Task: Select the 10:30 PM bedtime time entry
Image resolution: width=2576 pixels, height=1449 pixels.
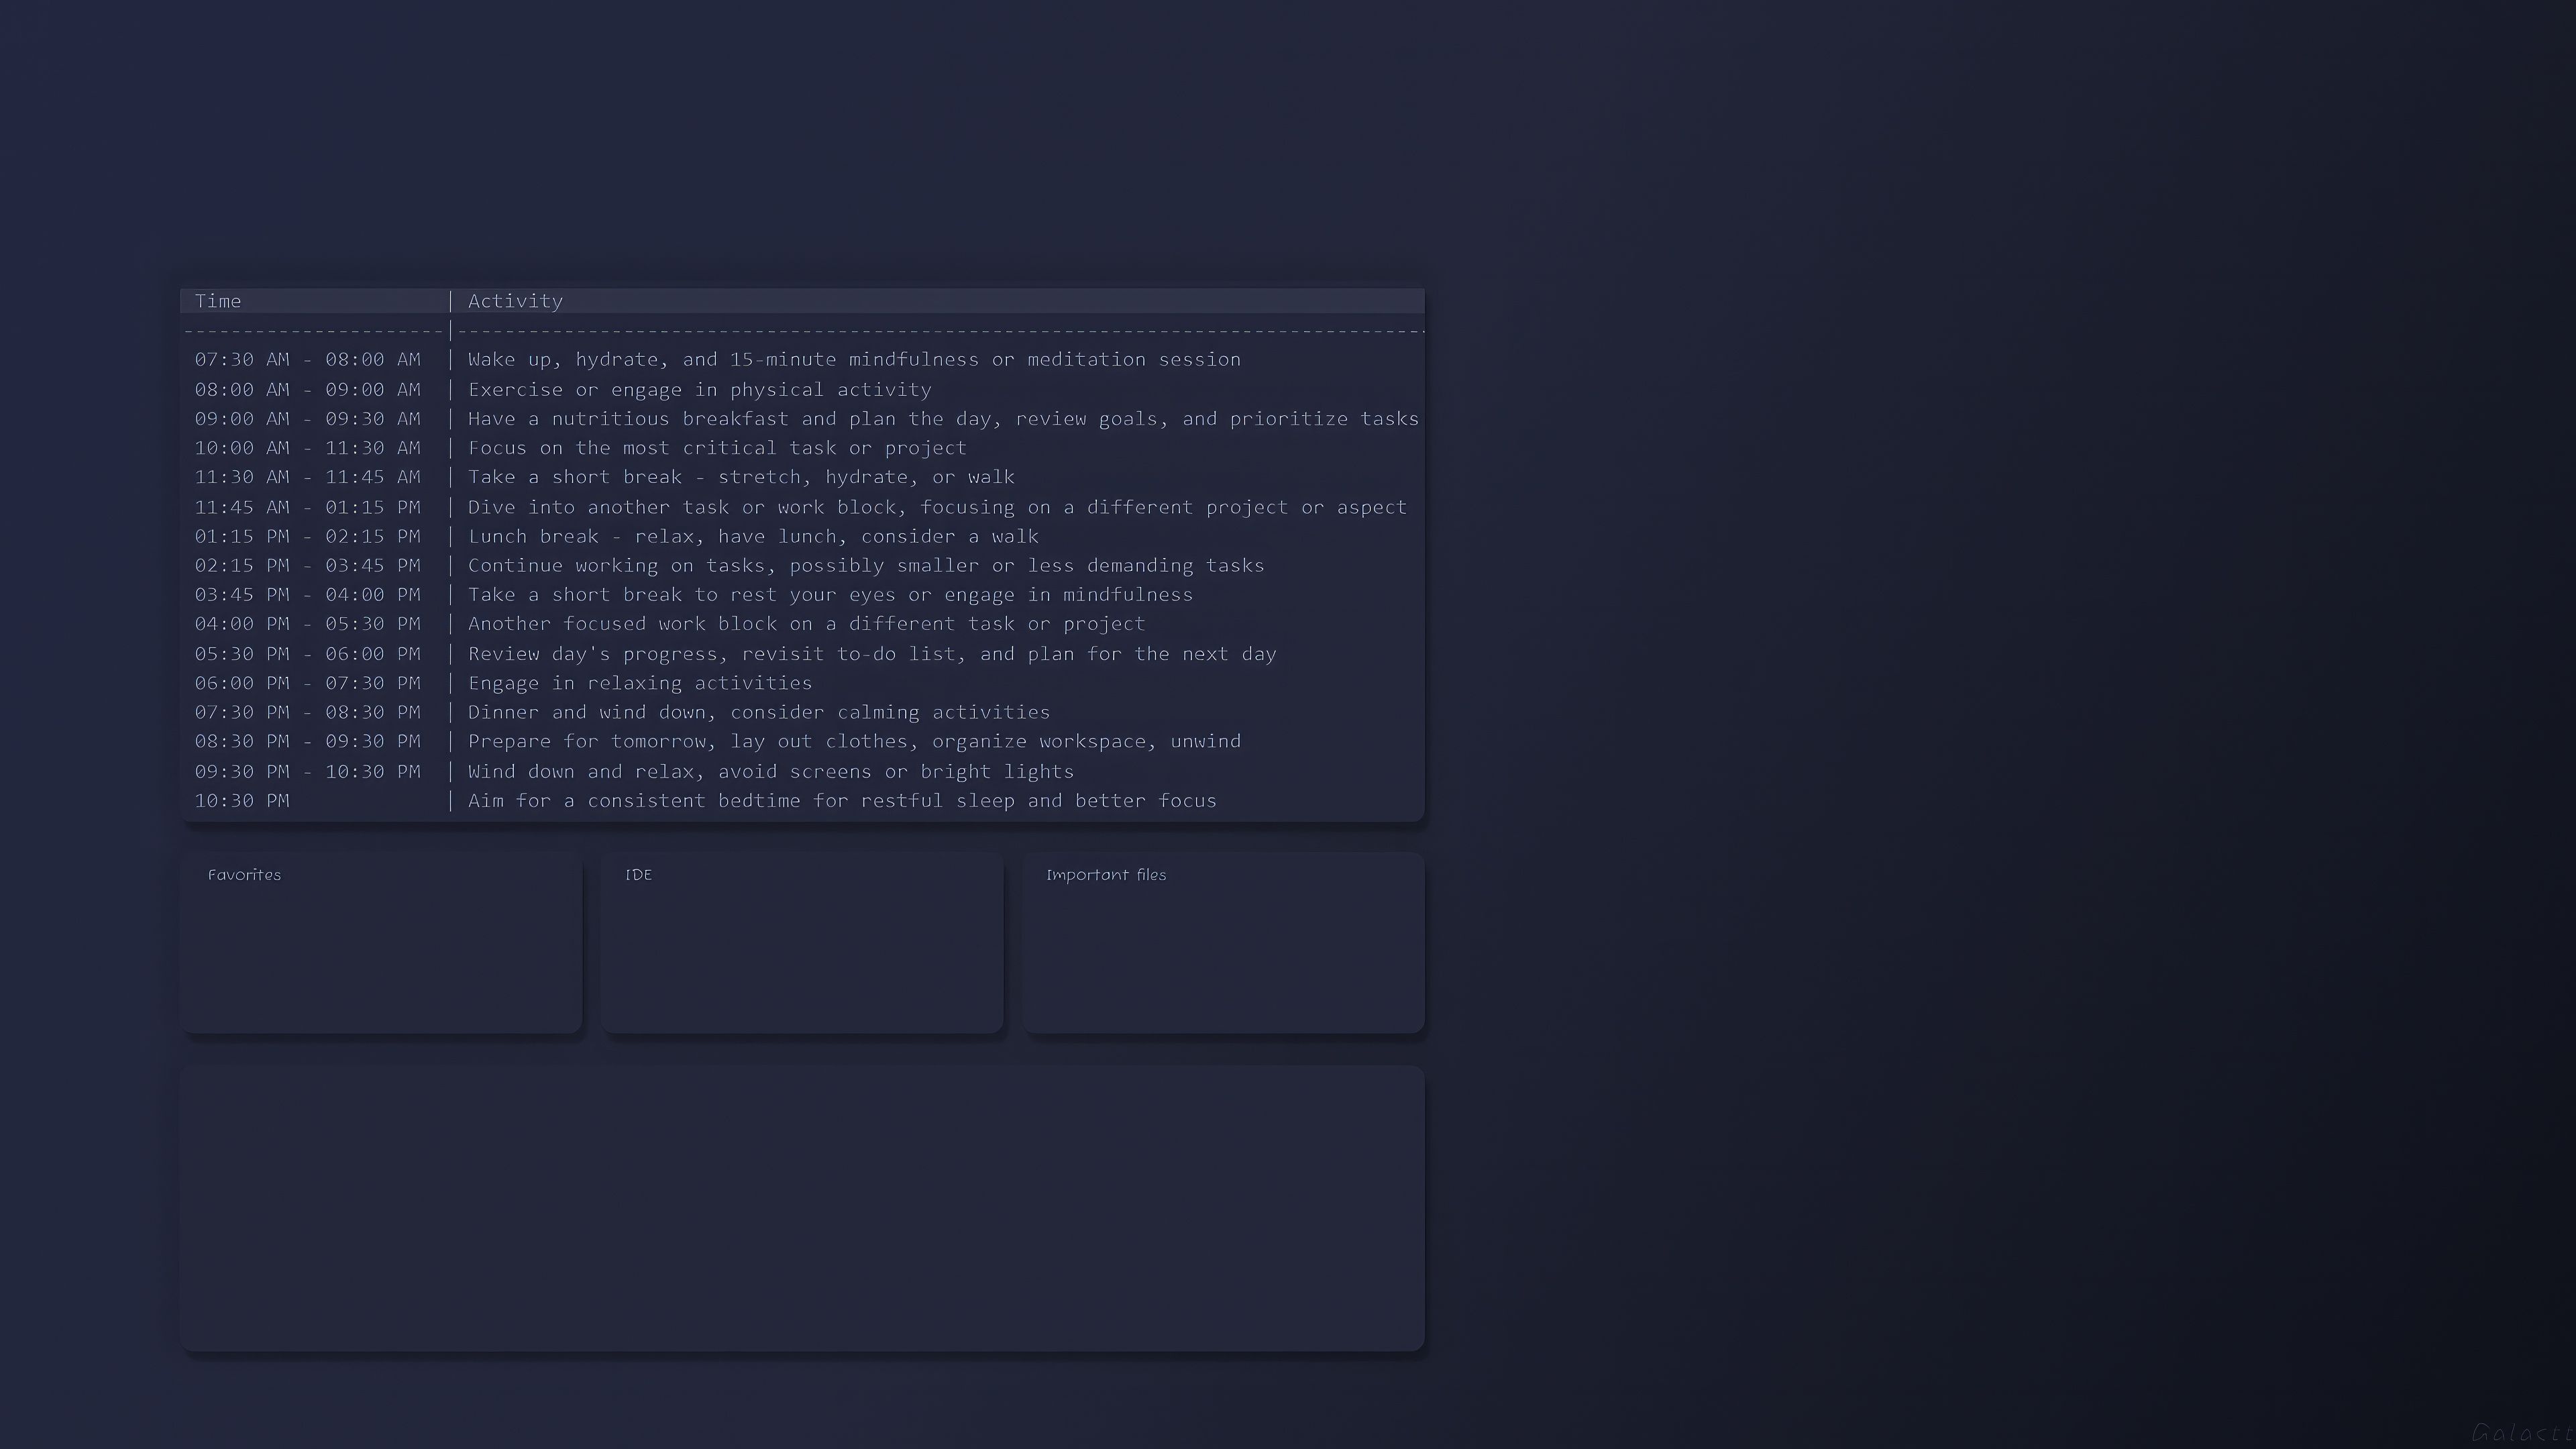Action: coord(242,801)
